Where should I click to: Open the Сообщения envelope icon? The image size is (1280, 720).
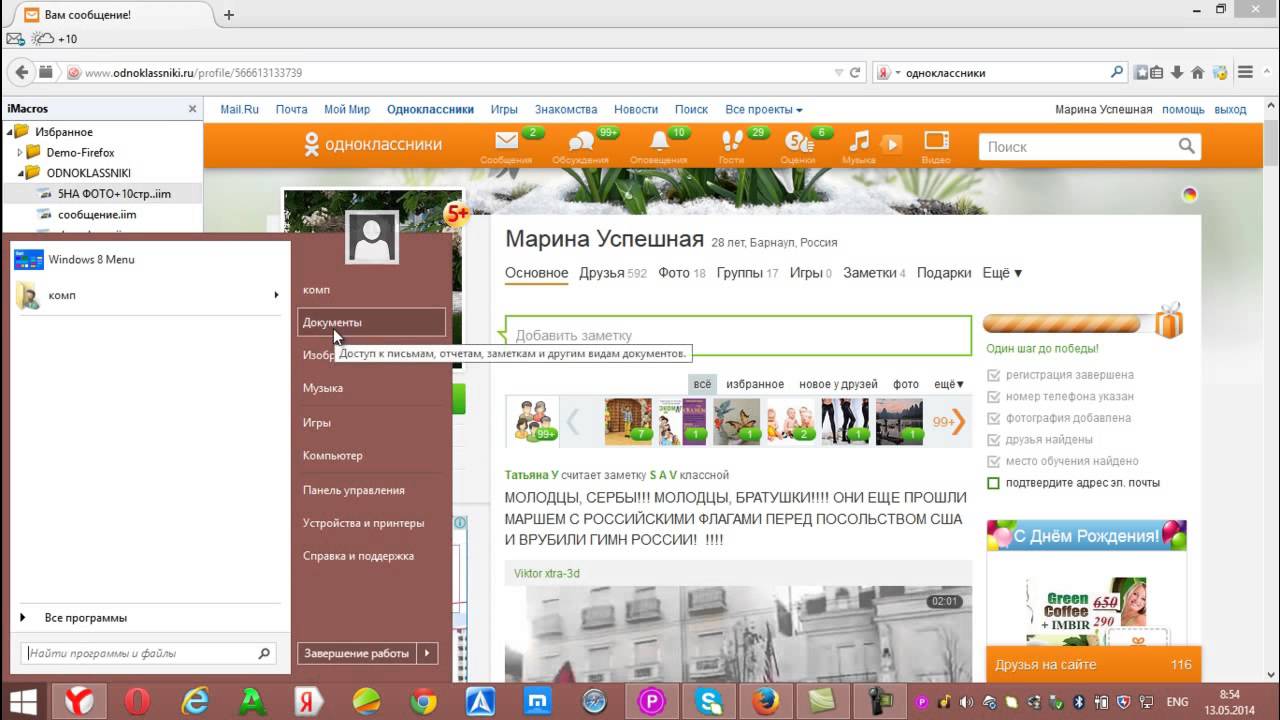[506, 142]
